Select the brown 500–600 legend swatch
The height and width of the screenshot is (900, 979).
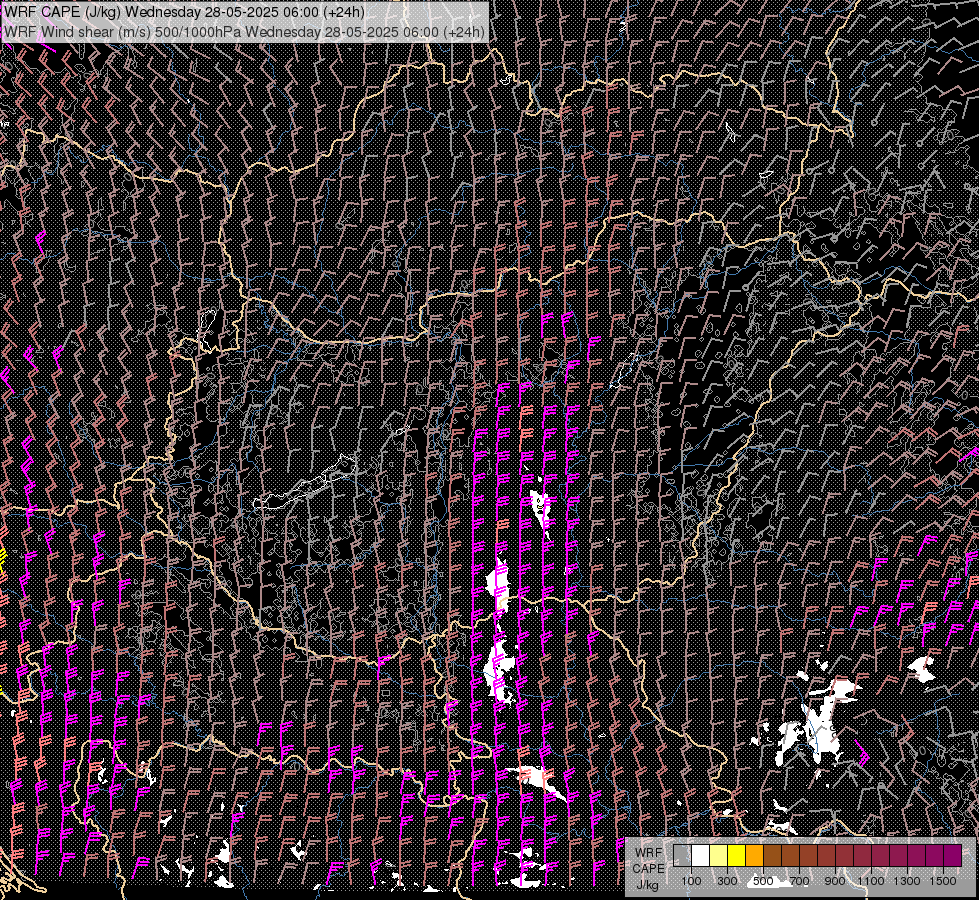pos(772,856)
